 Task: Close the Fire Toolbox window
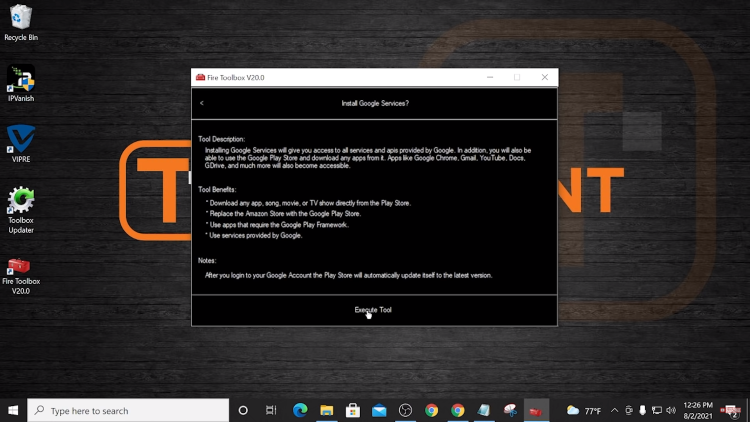coord(544,77)
